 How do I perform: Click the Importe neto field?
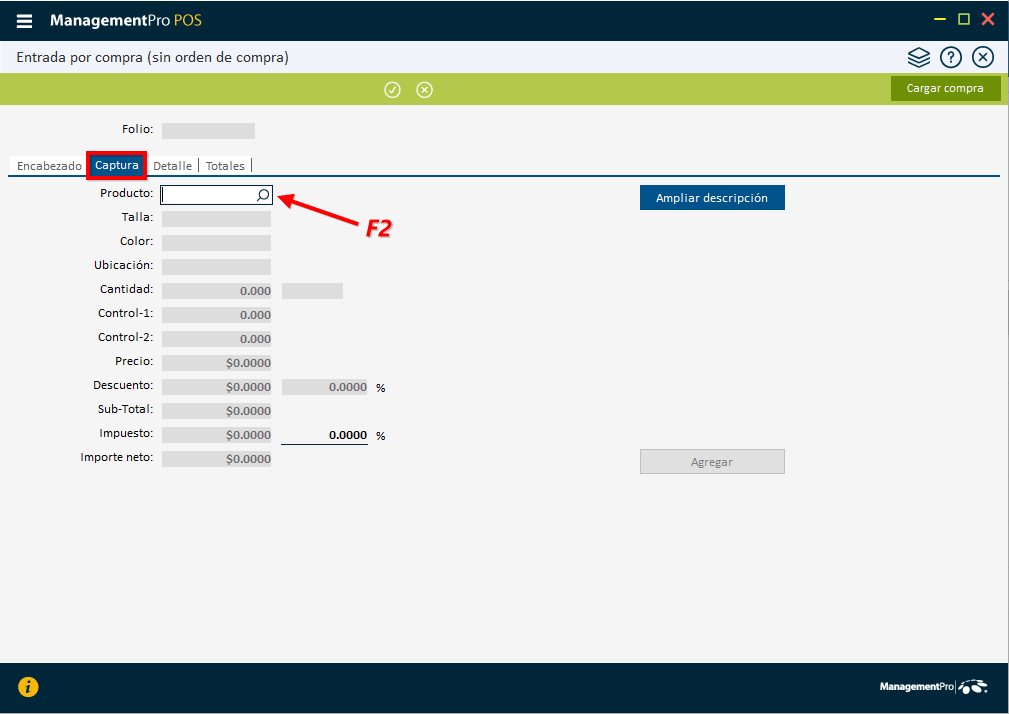[x=216, y=459]
